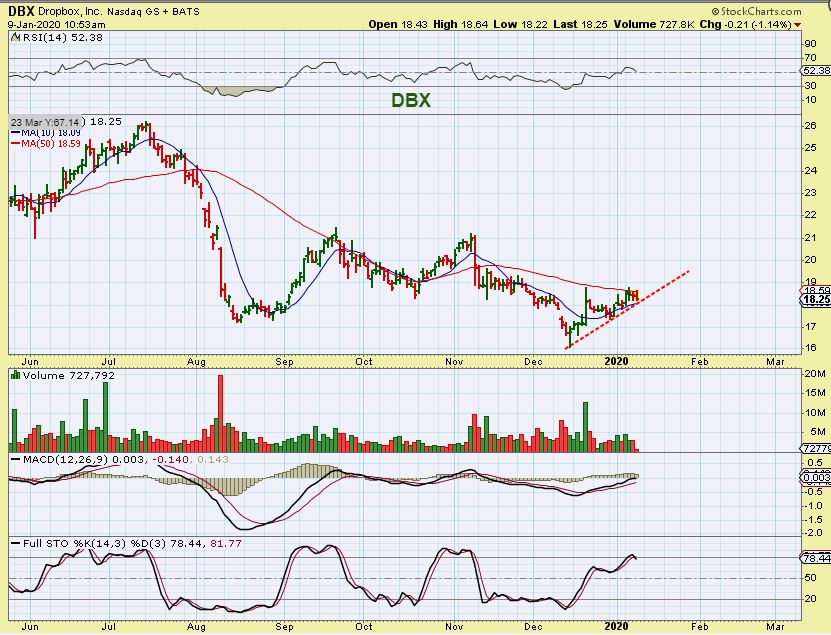This screenshot has height=635, width=831.
Task: Click "Mar" on the bottom stochastic date axis
Action: pyautogui.click(x=775, y=627)
